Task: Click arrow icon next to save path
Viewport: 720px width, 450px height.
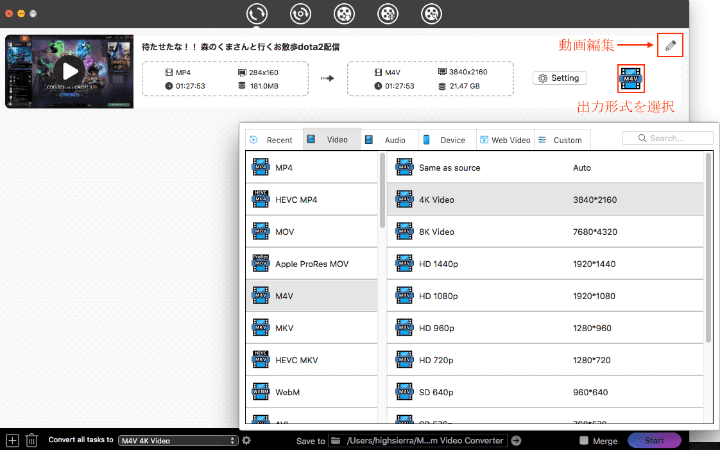Action: (x=516, y=440)
